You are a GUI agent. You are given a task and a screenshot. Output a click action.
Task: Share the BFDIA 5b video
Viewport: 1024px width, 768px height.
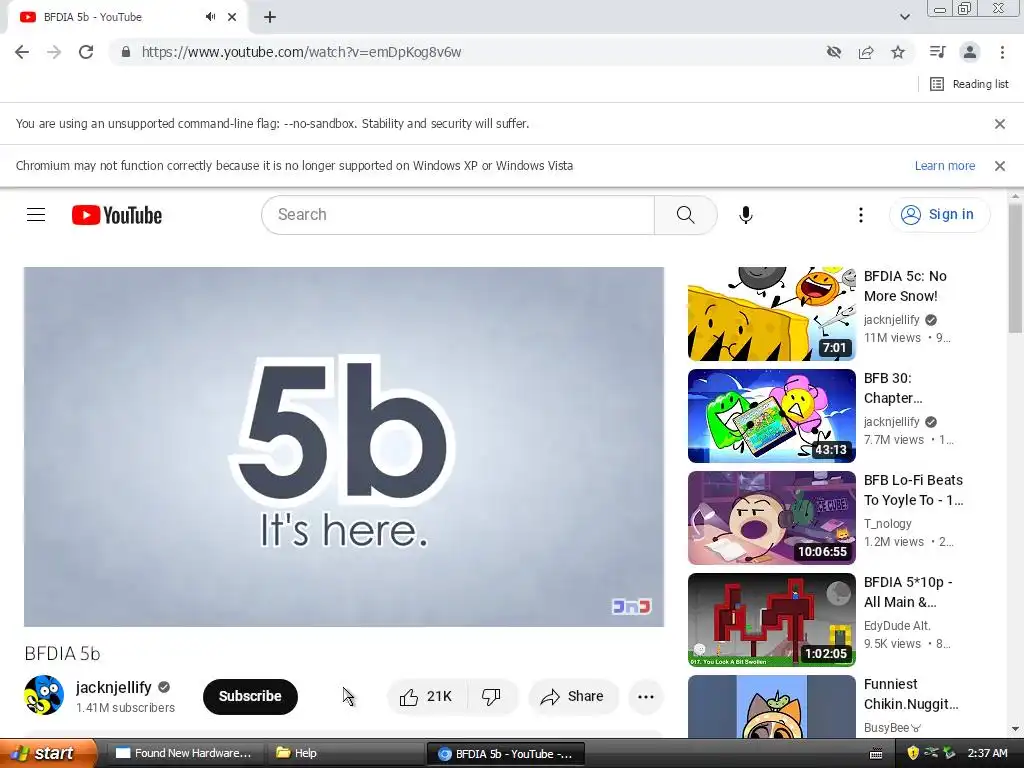pos(572,697)
